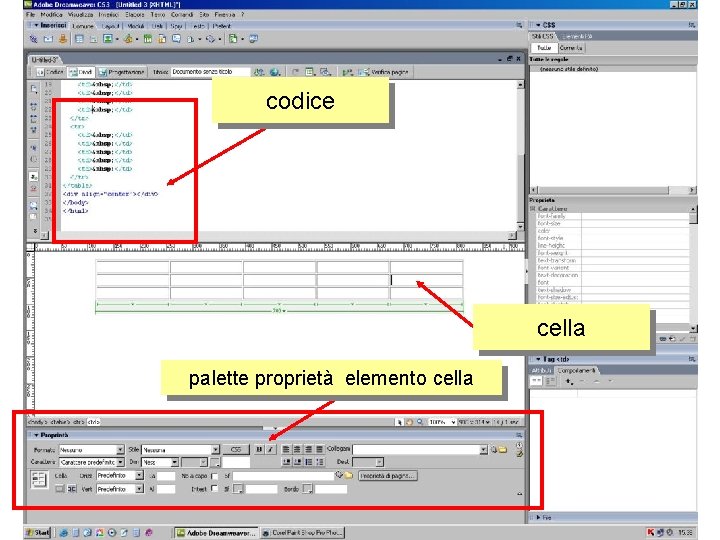Viewport: 720px width, 540px height.
Task: Click the Split Cell icon
Action: pos(72,489)
